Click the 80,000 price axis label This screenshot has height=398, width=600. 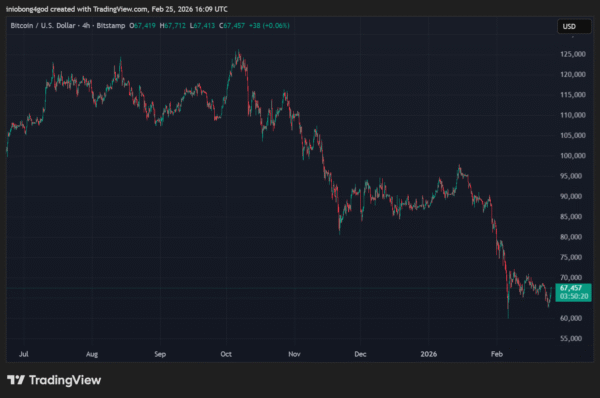click(x=571, y=237)
